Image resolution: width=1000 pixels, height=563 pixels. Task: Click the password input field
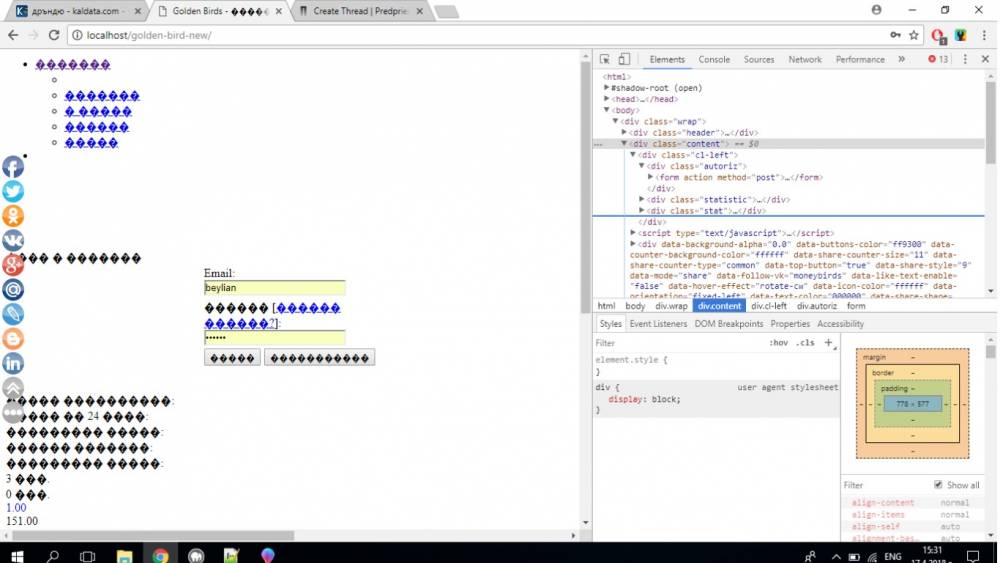[275, 337]
